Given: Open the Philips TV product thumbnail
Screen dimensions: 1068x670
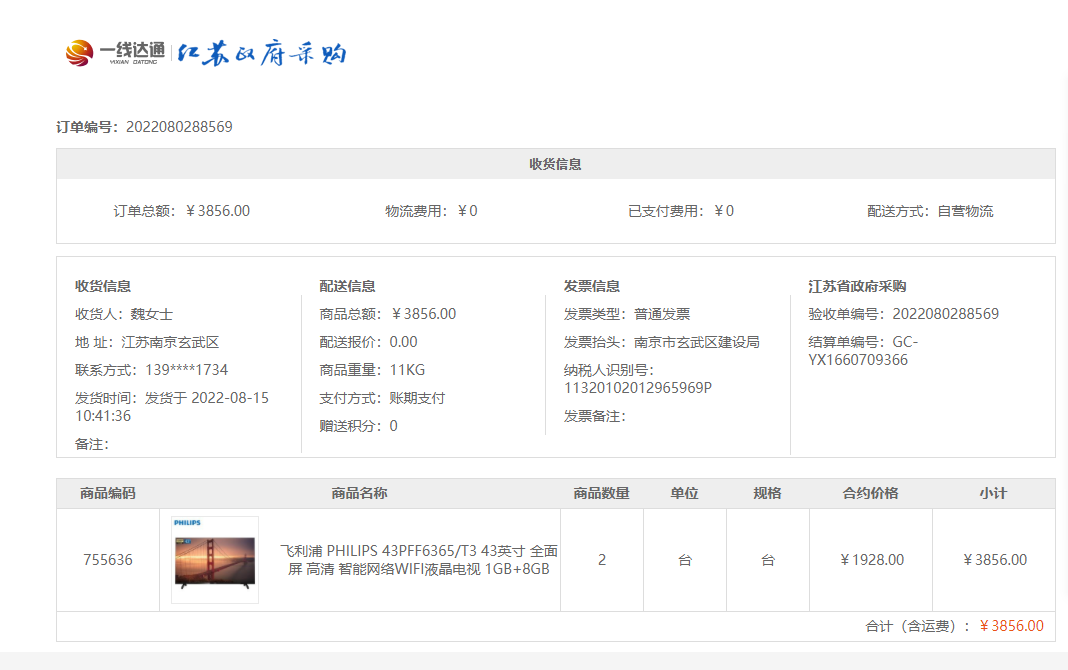Looking at the screenshot, I should (x=215, y=560).
